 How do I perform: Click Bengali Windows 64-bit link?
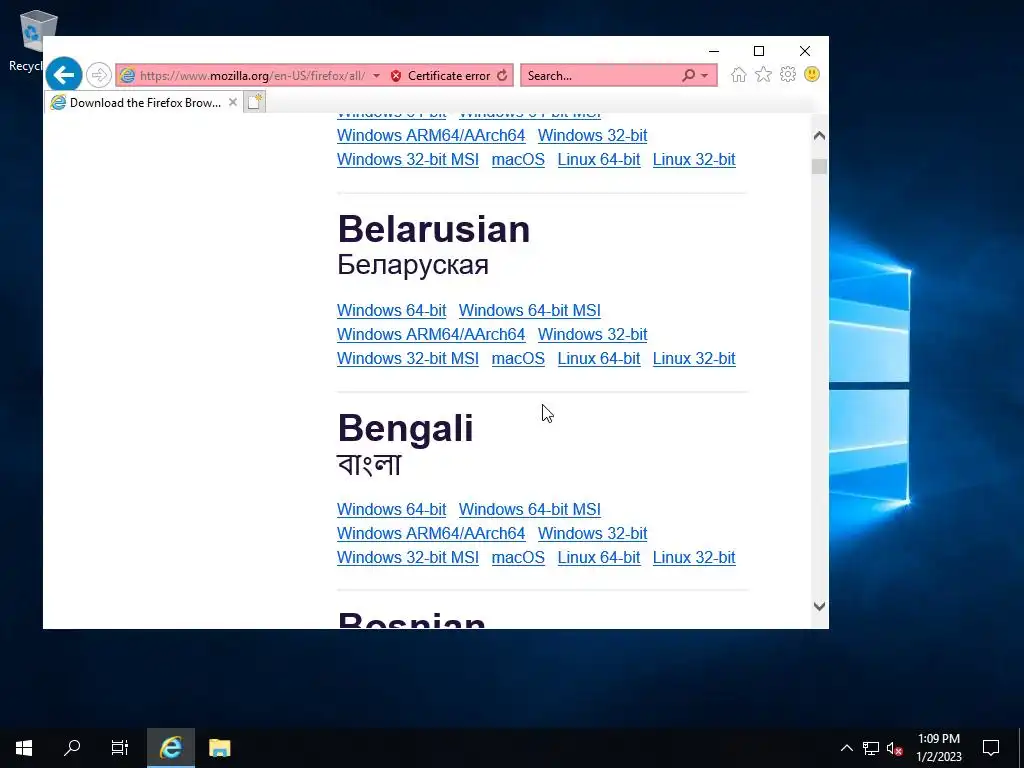click(391, 509)
